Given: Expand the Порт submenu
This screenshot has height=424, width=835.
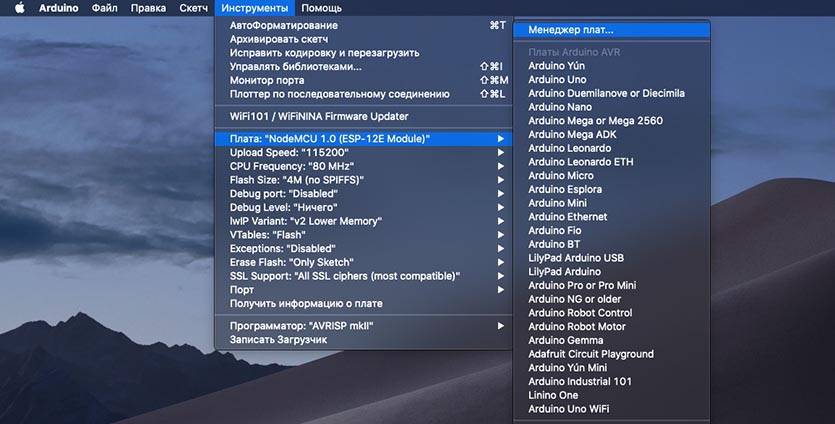Looking at the screenshot, I should pos(242,290).
